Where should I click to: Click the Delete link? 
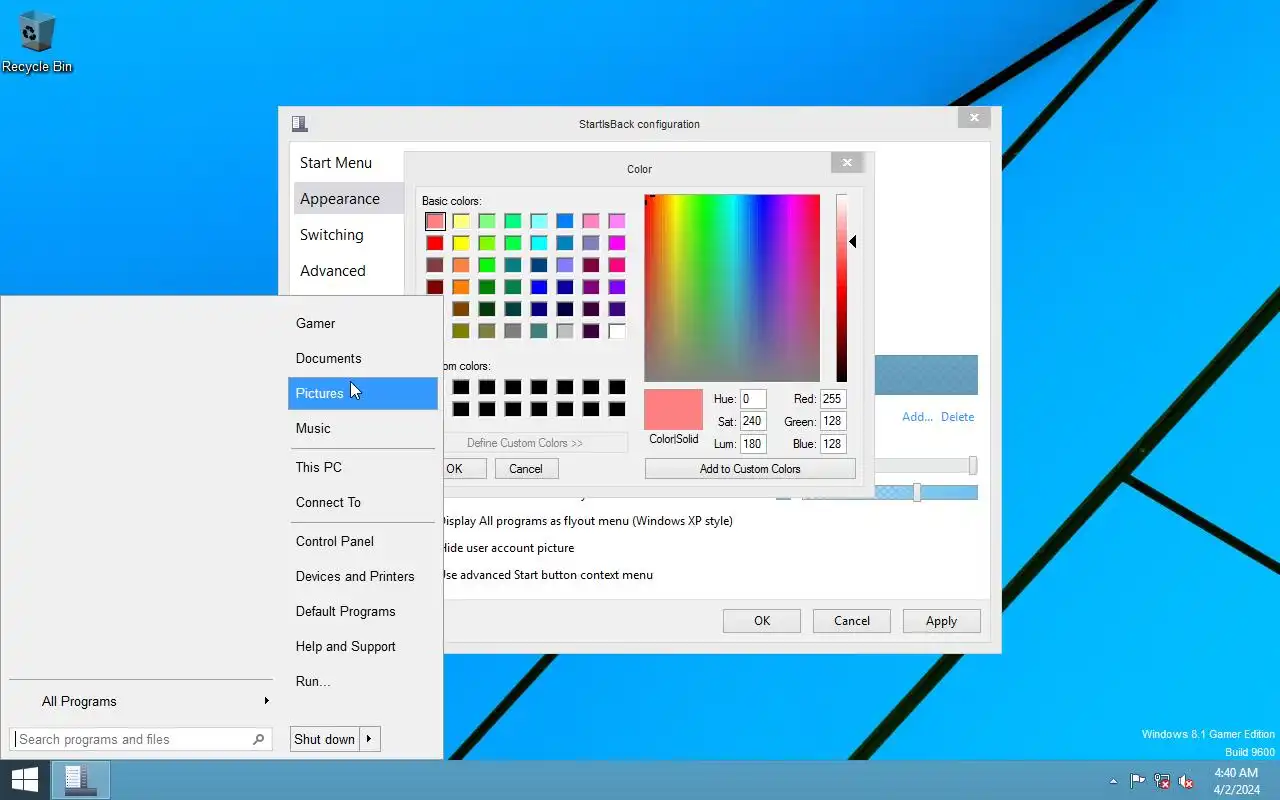click(x=957, y=417)
